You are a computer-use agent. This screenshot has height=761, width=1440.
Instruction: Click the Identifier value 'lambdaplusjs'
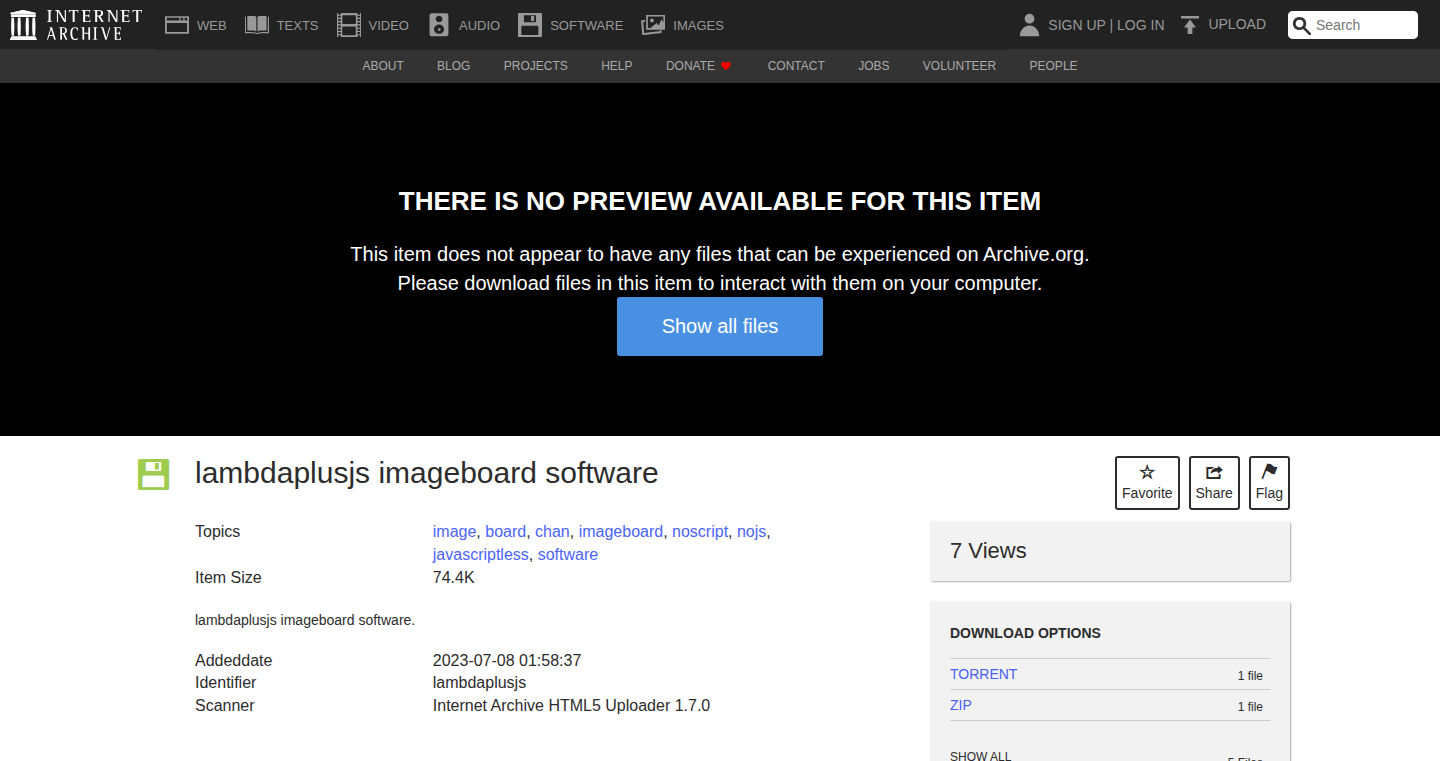[479, 683]
